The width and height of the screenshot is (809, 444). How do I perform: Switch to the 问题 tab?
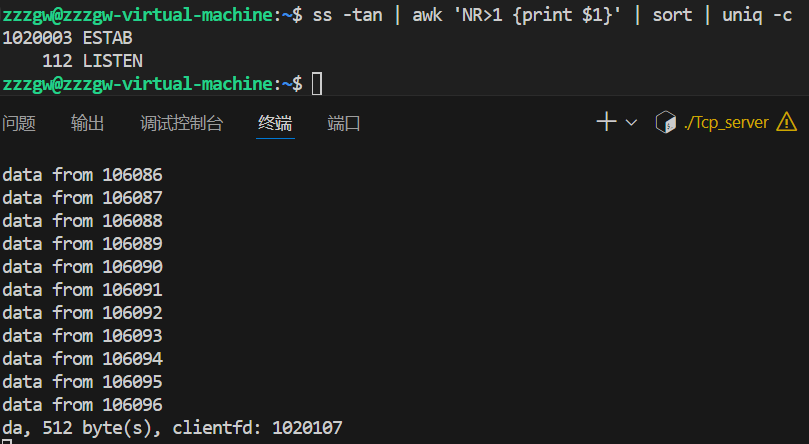pos(19,123)
